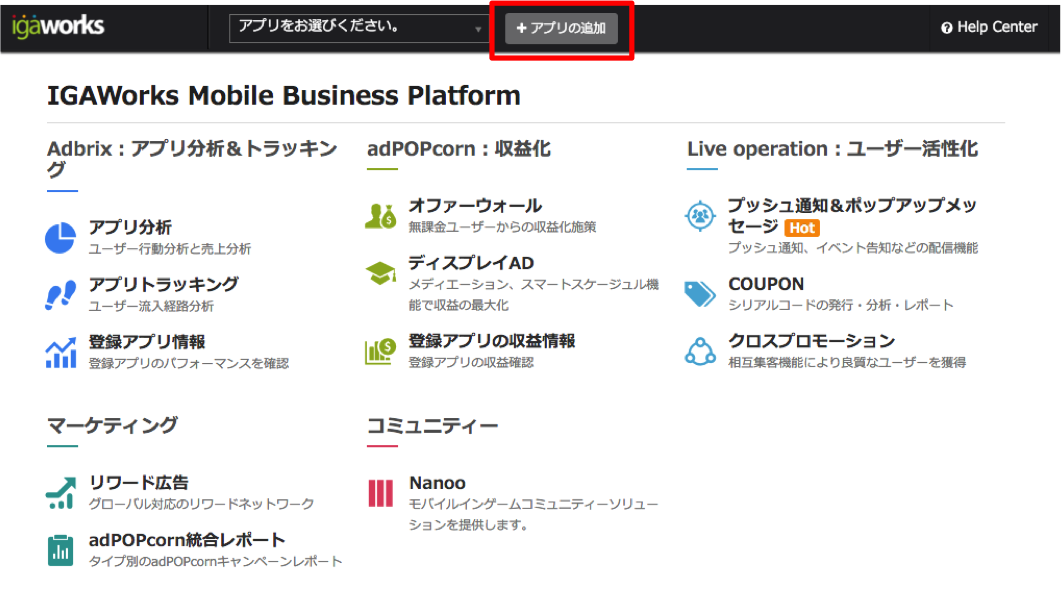Viewport: 1061px width, 602px height.
Task: Click 'モバイルインゲームコミュニティーソリューションを提供します。' description
Action: pos(533,514)
